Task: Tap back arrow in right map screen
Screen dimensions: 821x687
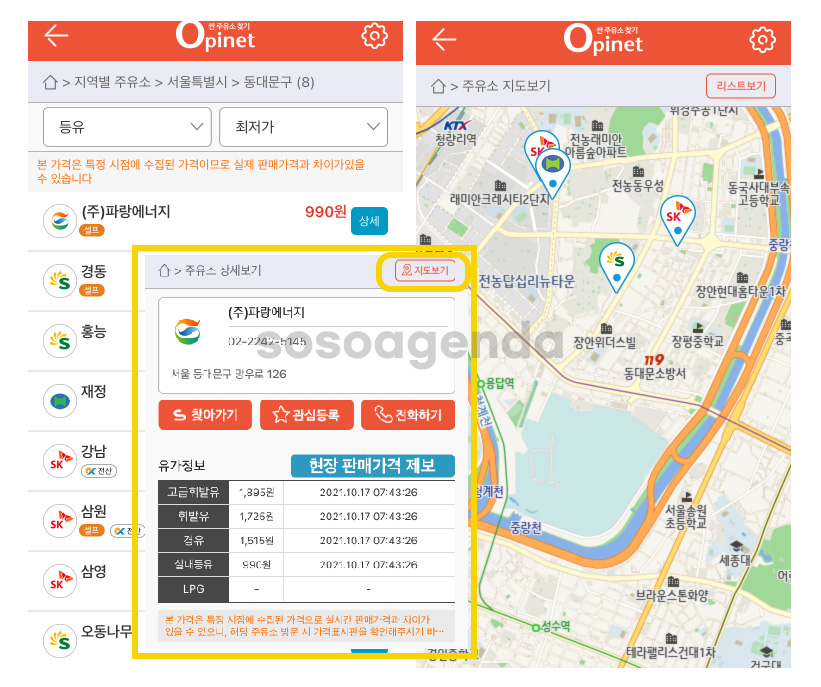Action: click(444, 39)
